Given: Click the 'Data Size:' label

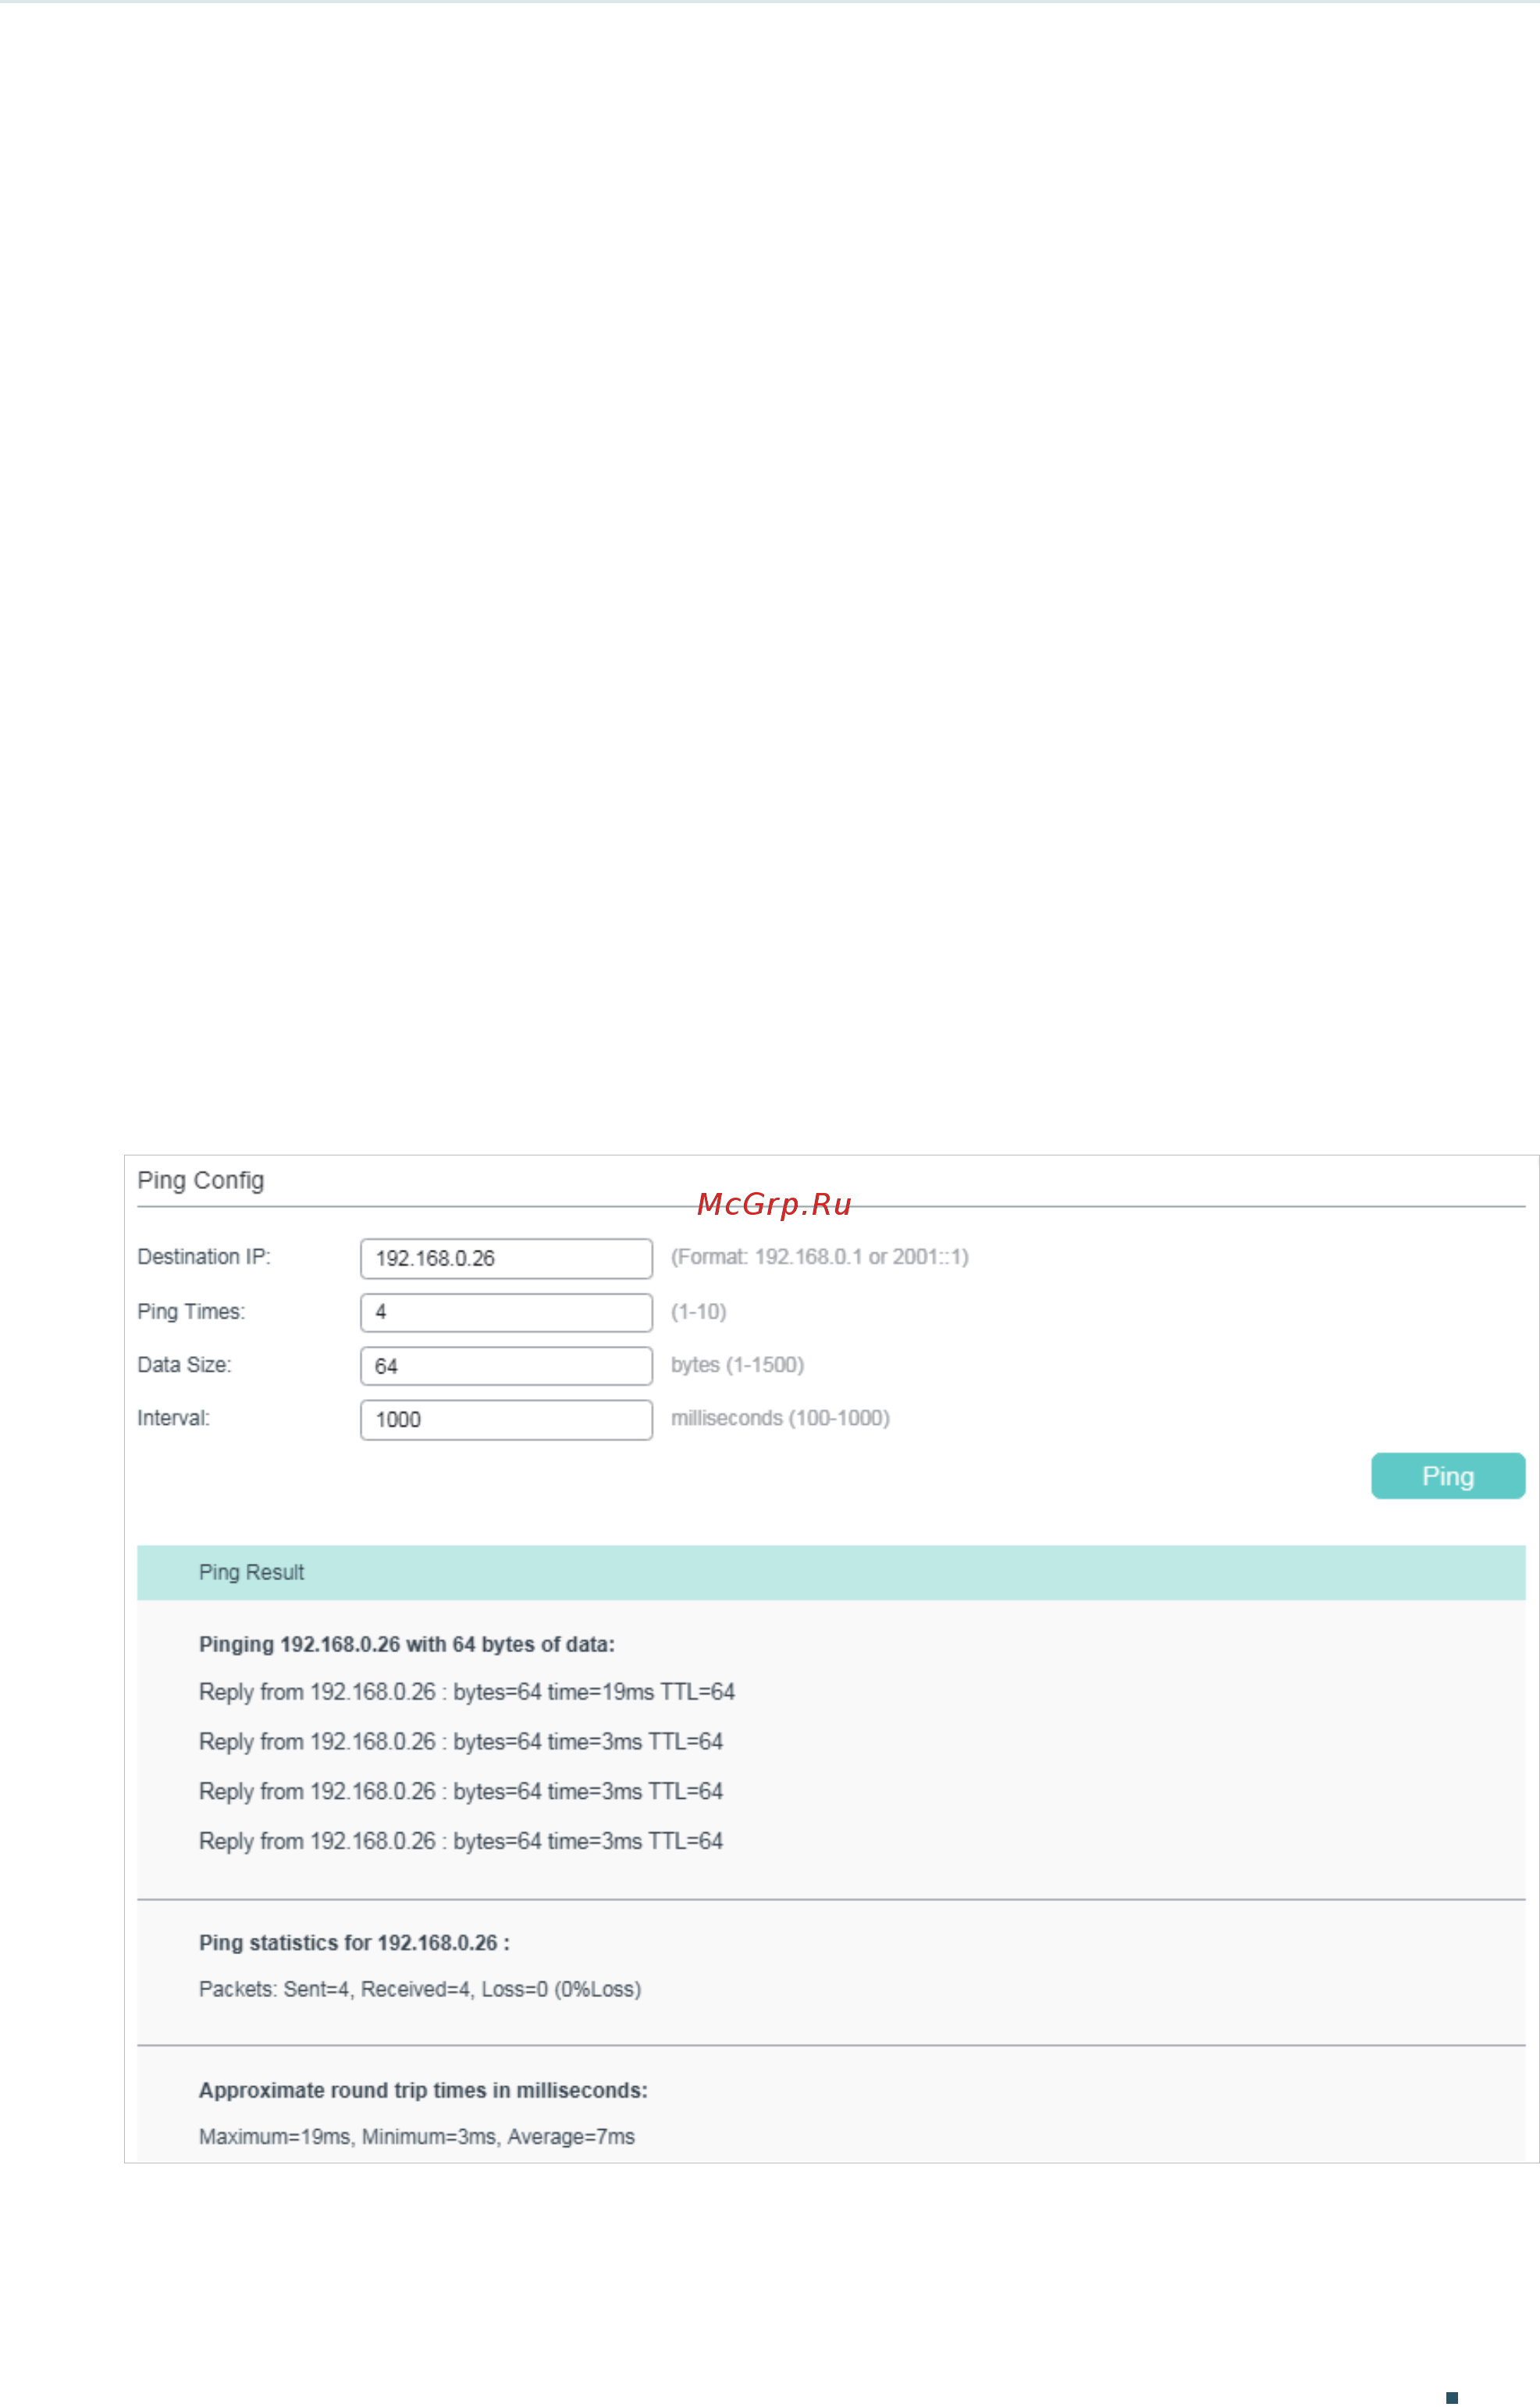Looking at the screenshot, I should (x=184, y=1364).
